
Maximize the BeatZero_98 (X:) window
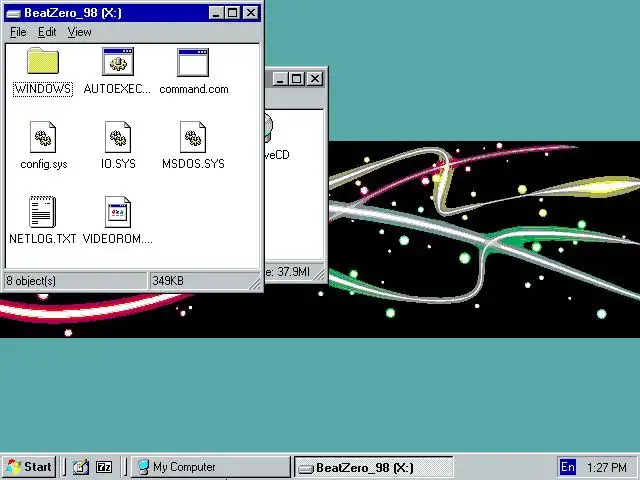click(x=232, y=13)
